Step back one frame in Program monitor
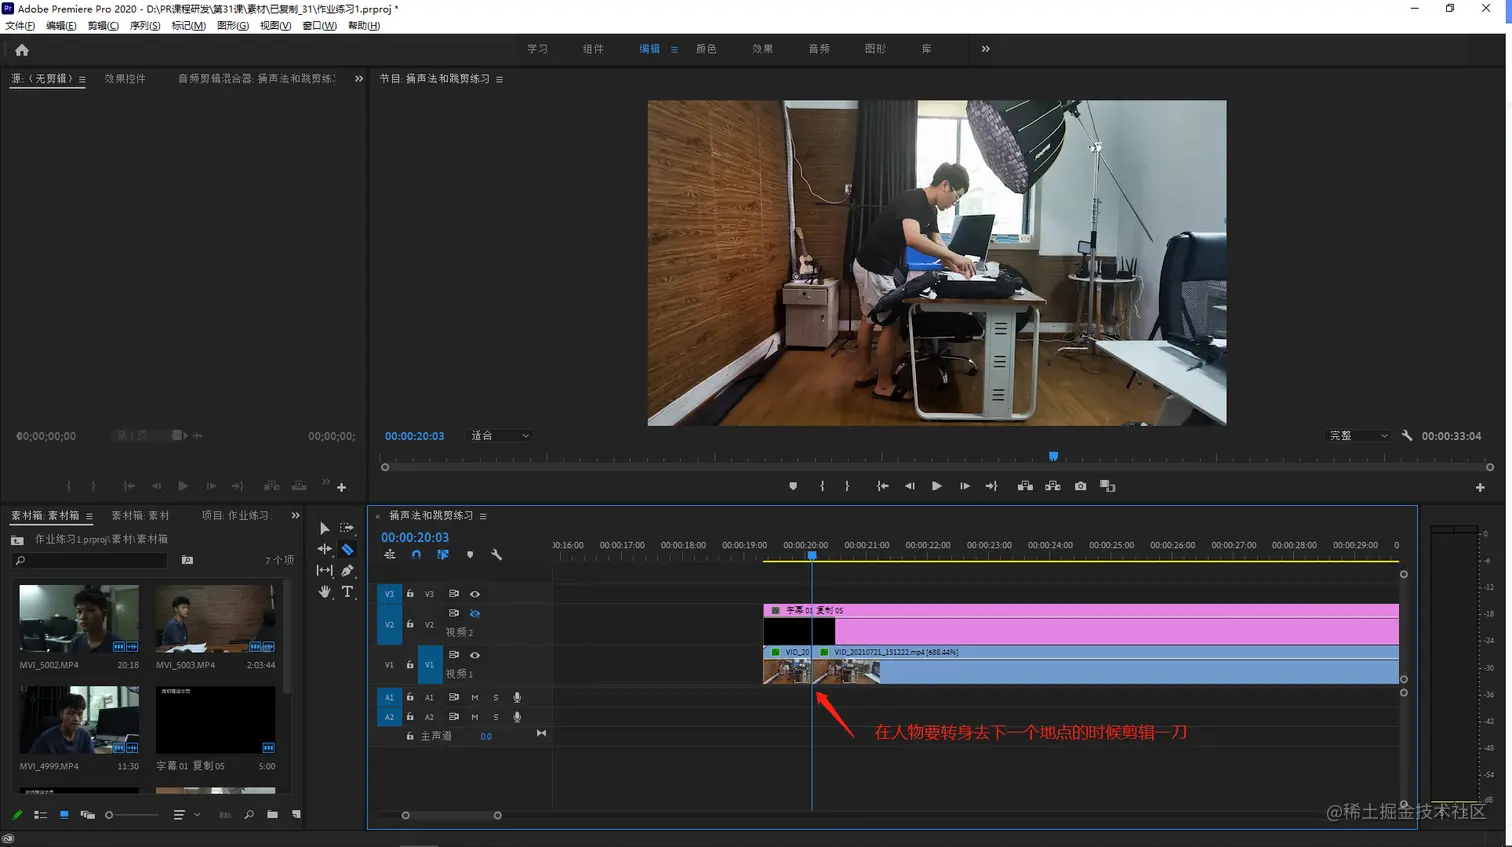1512x847 pixels. pos(909,486)
